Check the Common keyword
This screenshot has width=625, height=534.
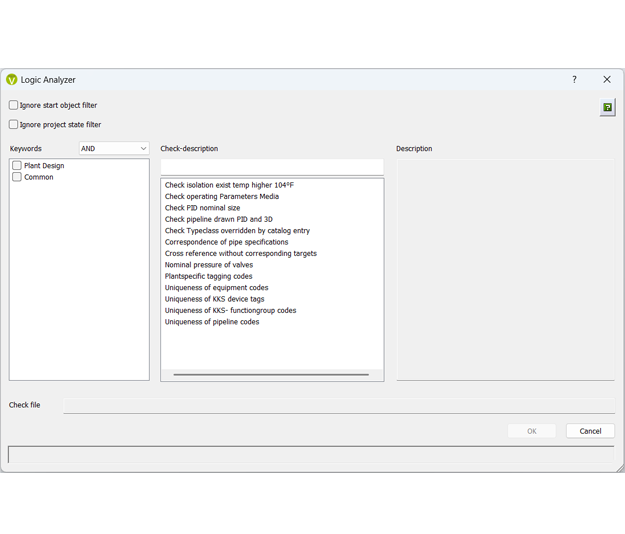click(17, 177)
